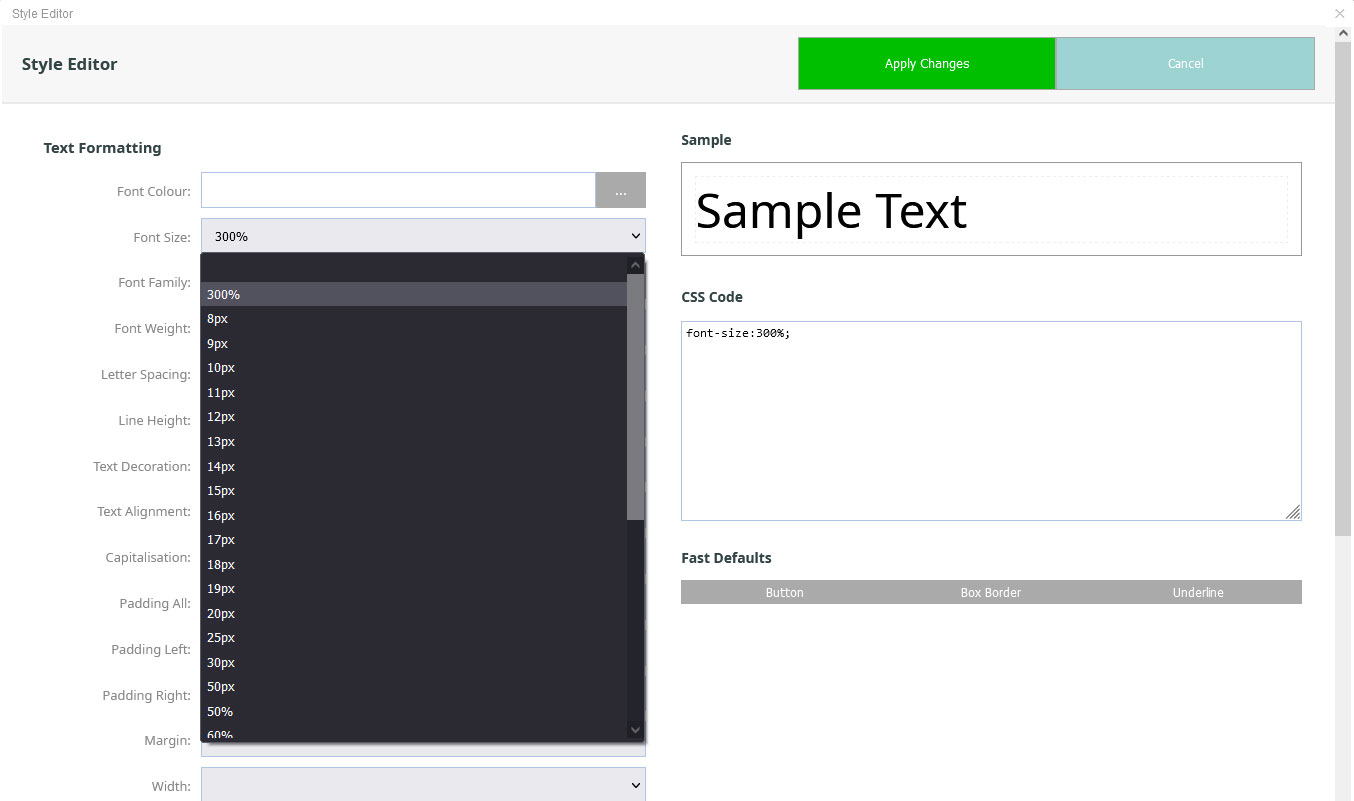Open the font colour picker ellipsis button
Viewport: 1354px width, 801px height.
(620, 191)
